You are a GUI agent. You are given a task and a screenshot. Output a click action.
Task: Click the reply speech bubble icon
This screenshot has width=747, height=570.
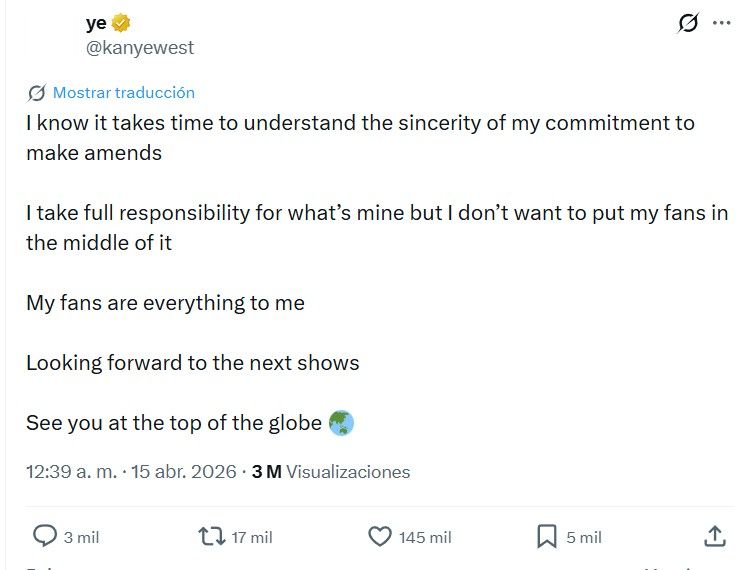point(45,537)
